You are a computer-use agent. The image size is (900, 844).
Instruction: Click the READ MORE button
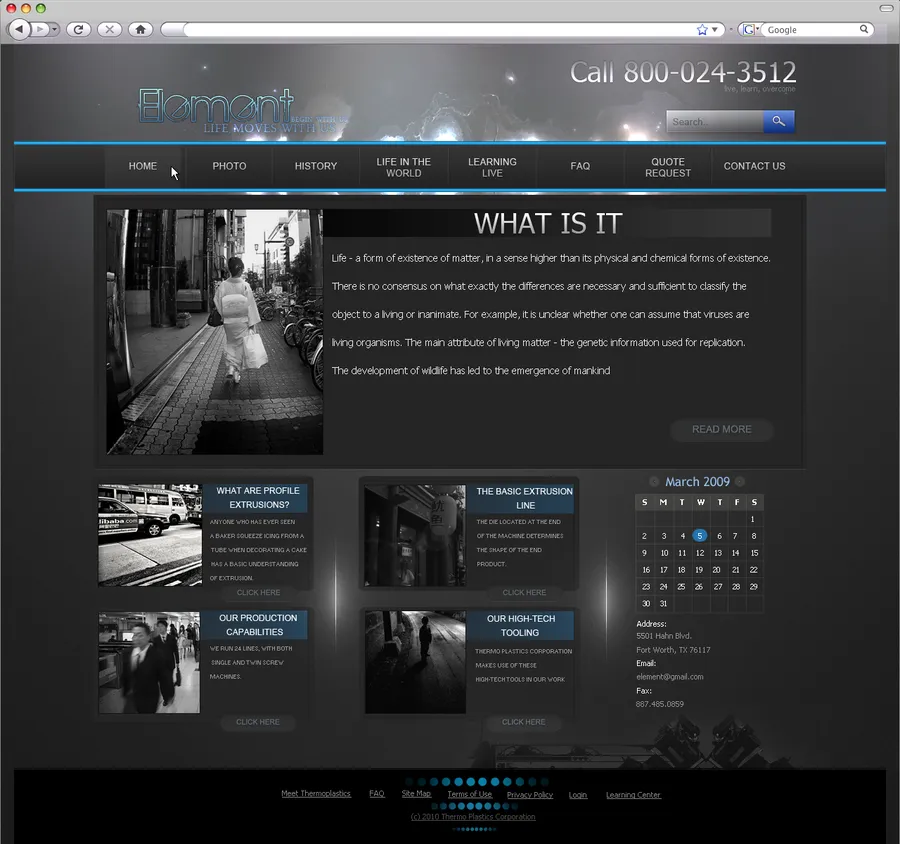721,429
